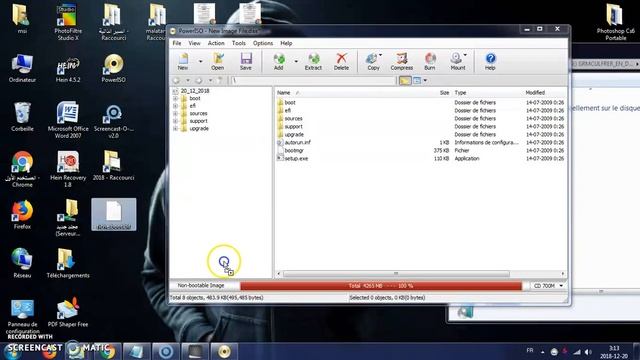This screenshot has width=640, height=360.
Task: Select the Microsoft Office Word 2007 icon
Action: (x=68, y=120)
